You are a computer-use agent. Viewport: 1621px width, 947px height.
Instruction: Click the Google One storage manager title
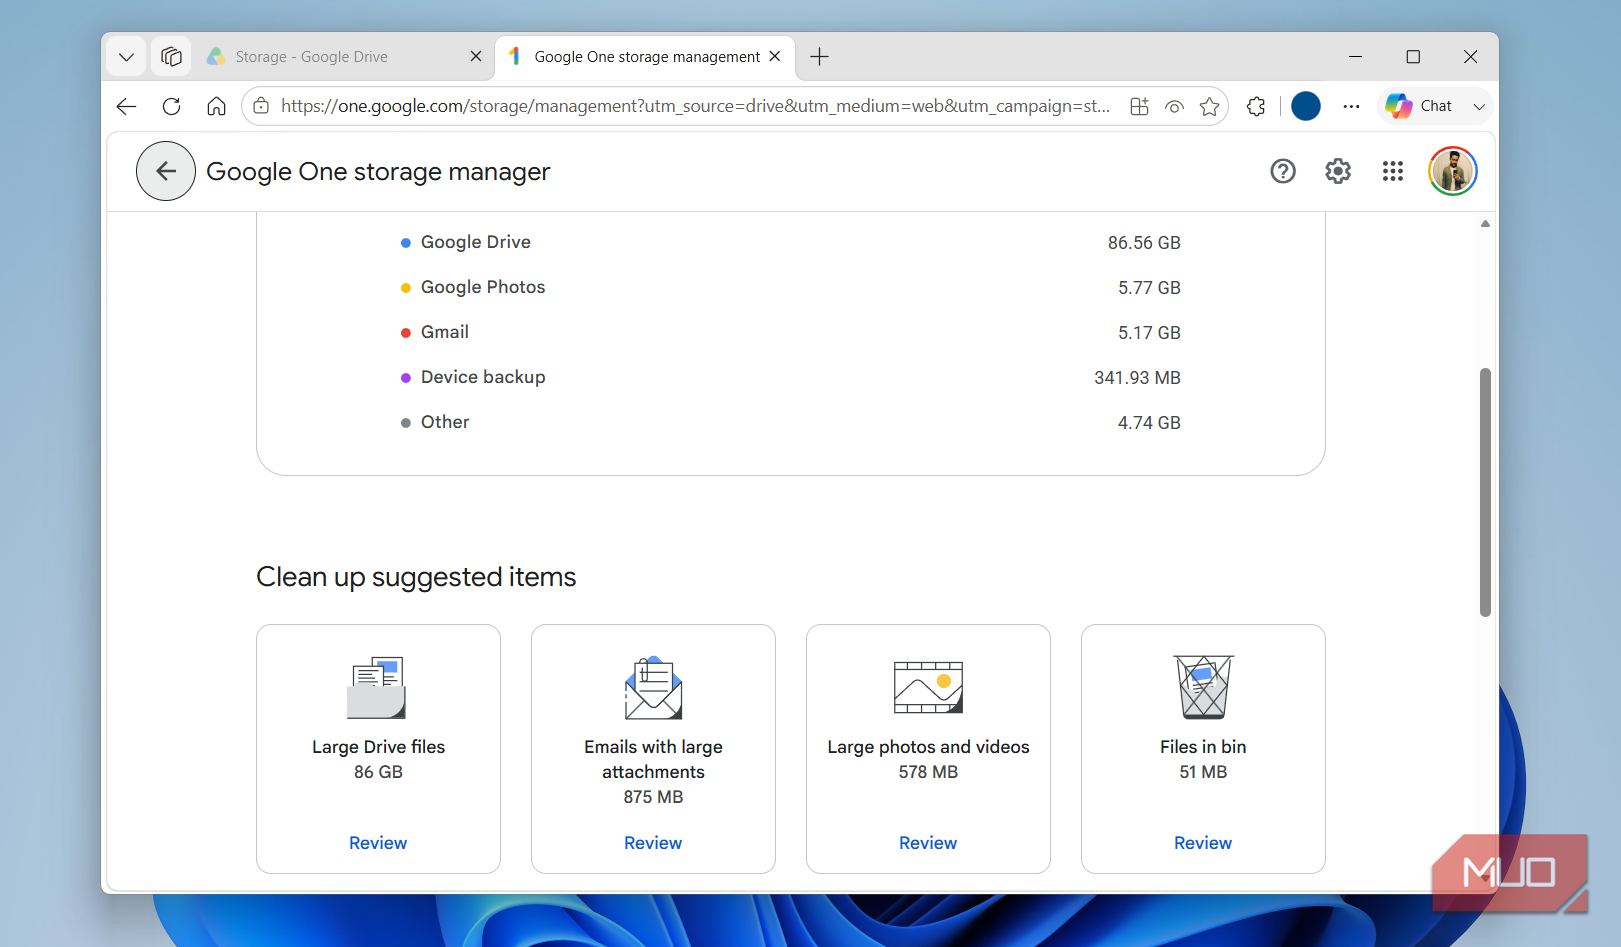(x=378, y=172)
